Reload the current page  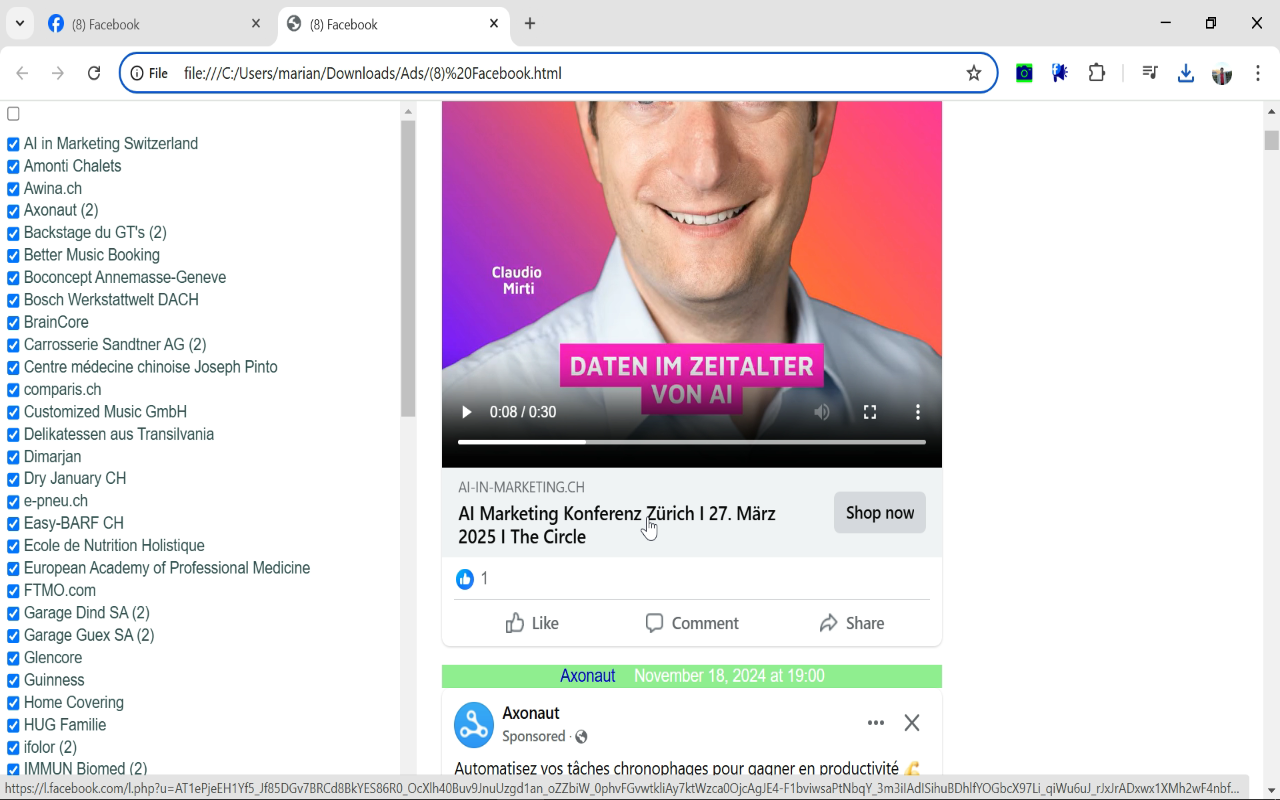pos(94,73)
